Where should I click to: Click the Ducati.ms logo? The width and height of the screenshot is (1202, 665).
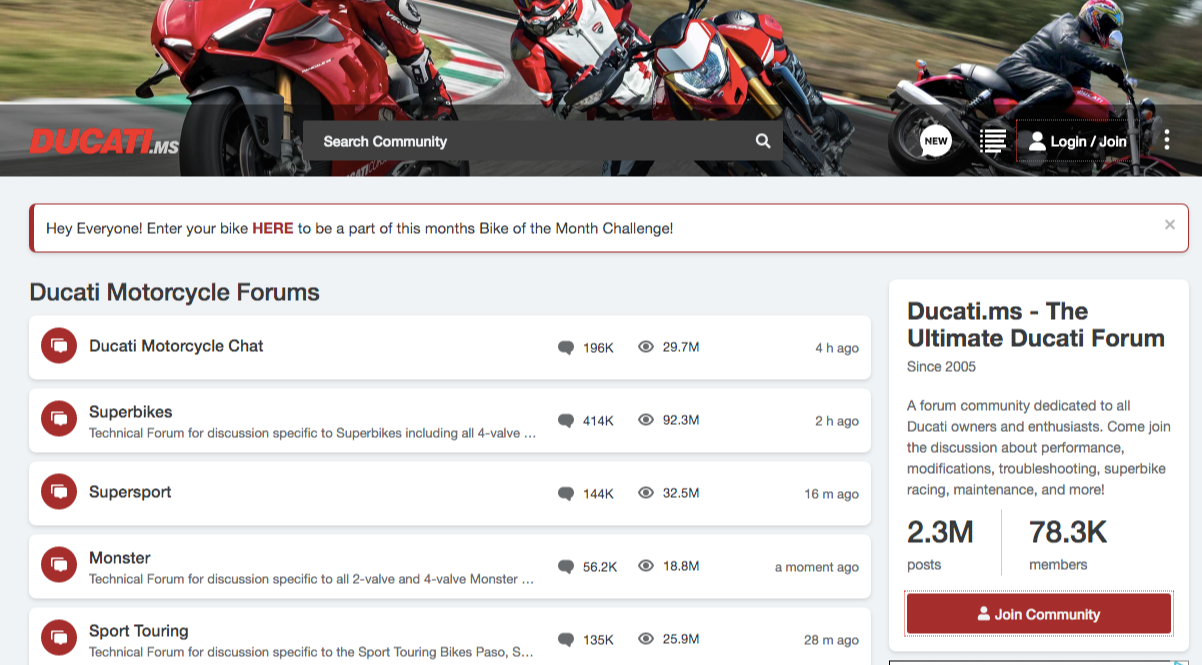(x=104, y=142)
